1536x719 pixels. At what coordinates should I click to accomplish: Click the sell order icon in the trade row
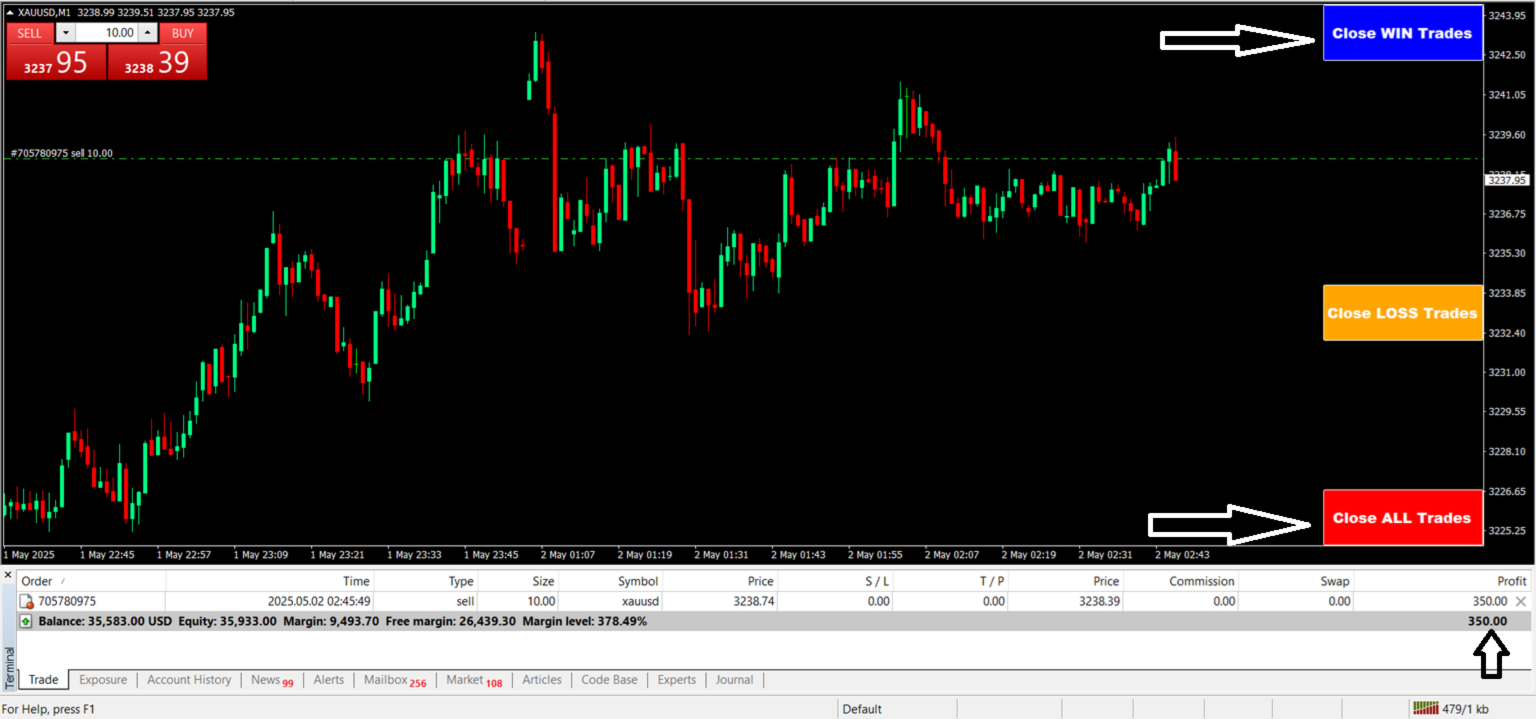coord(26,601)
